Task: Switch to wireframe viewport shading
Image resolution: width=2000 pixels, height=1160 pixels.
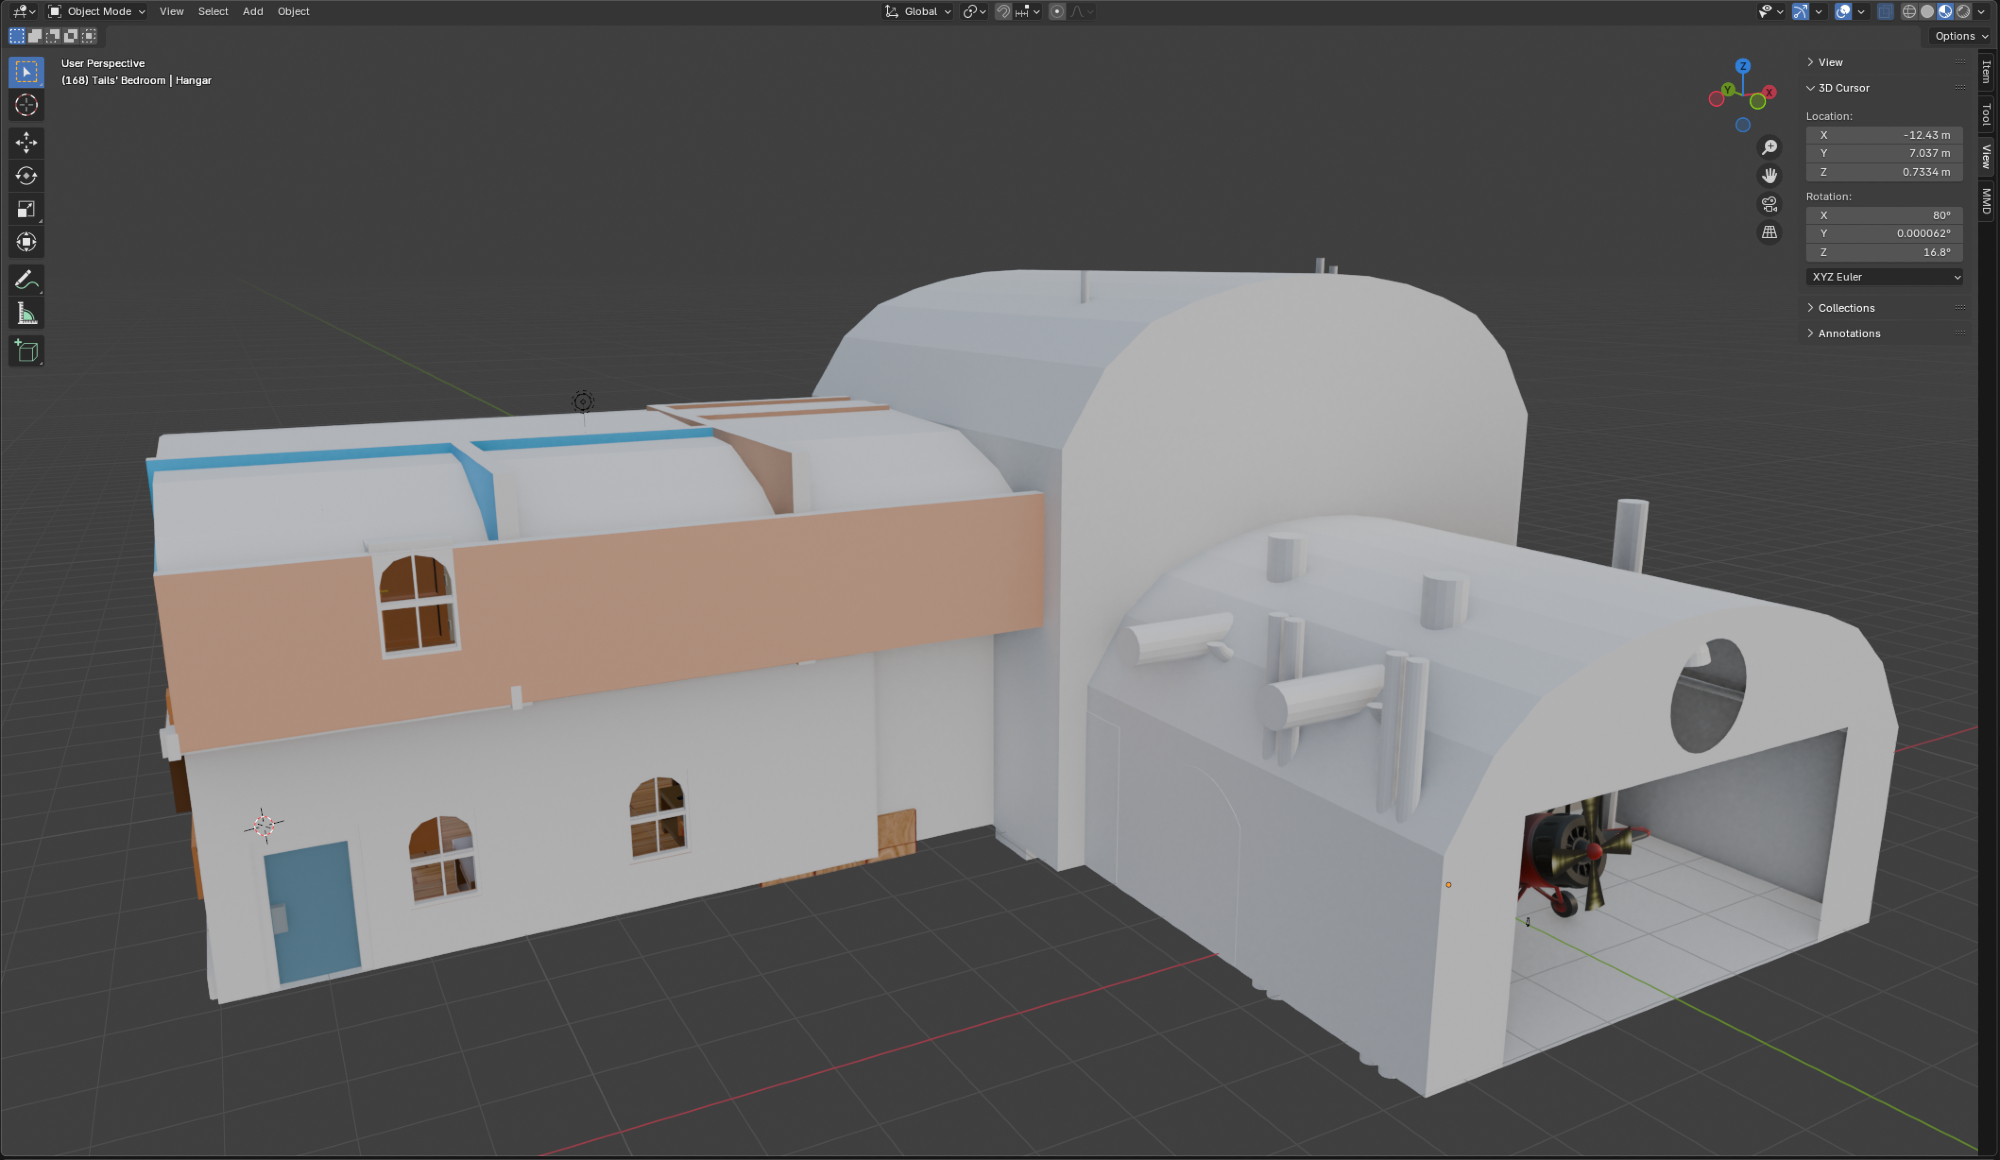Action: (1909, 12)
